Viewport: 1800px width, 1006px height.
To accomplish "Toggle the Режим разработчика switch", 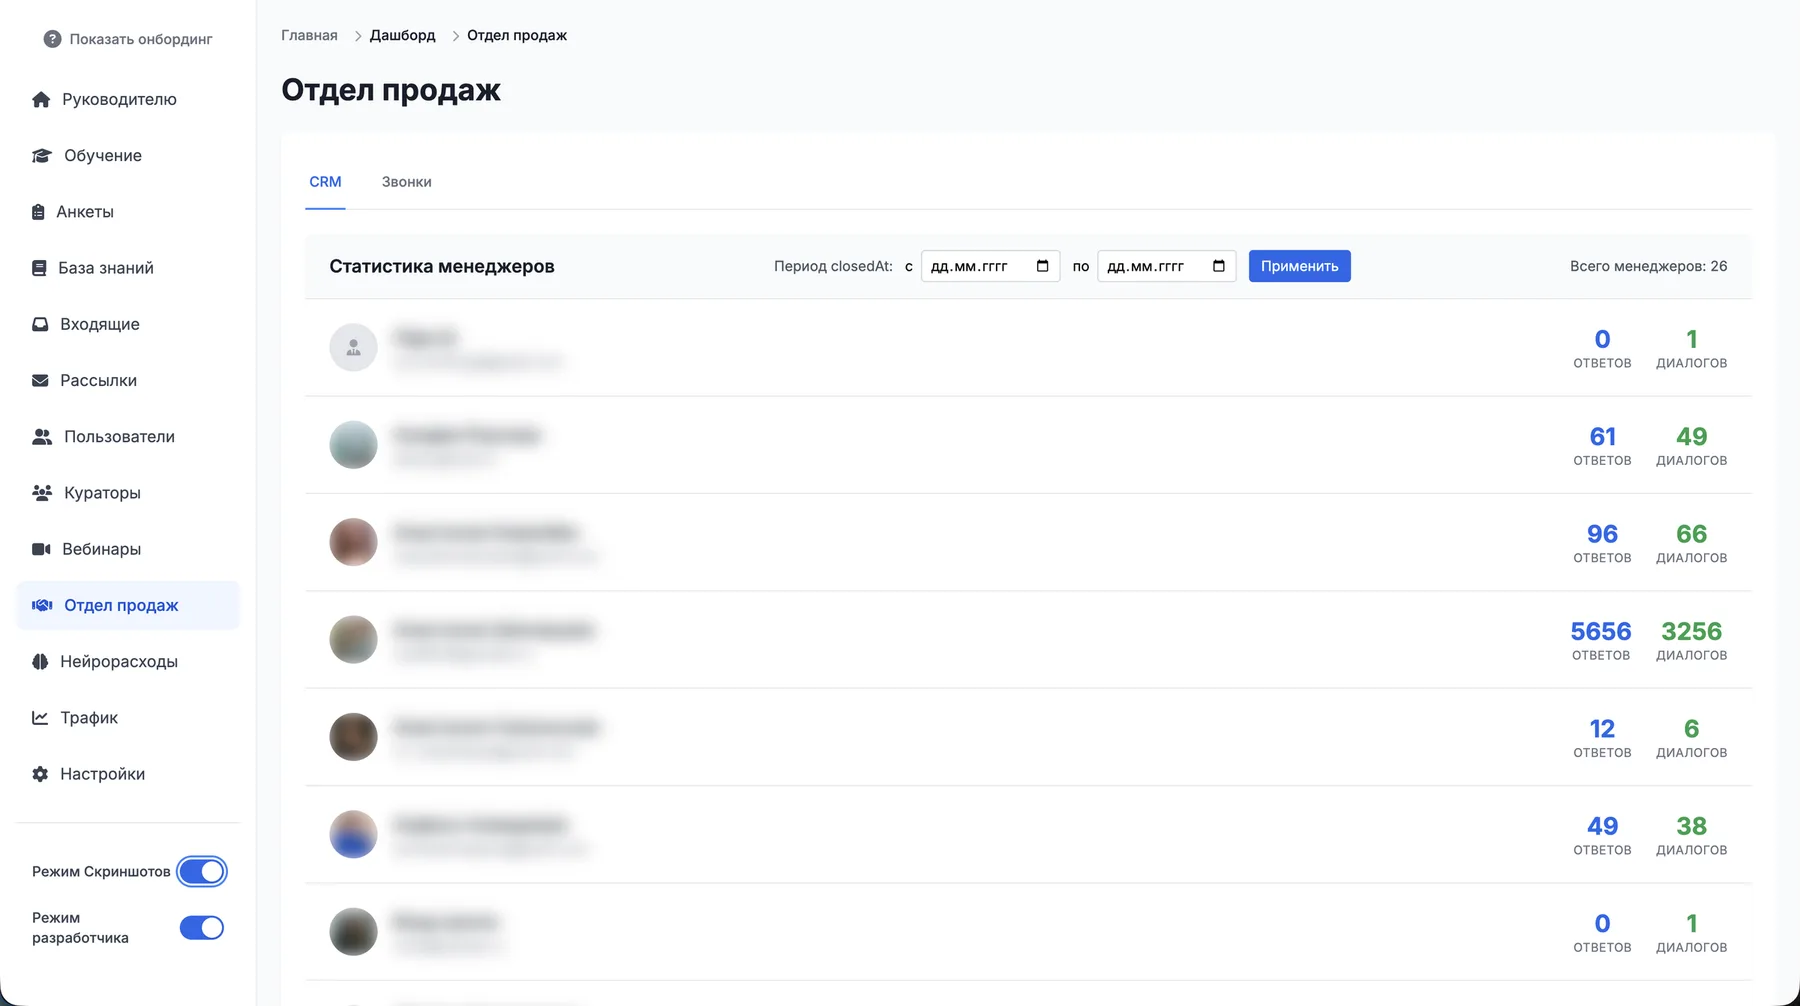I will (202, 928).
